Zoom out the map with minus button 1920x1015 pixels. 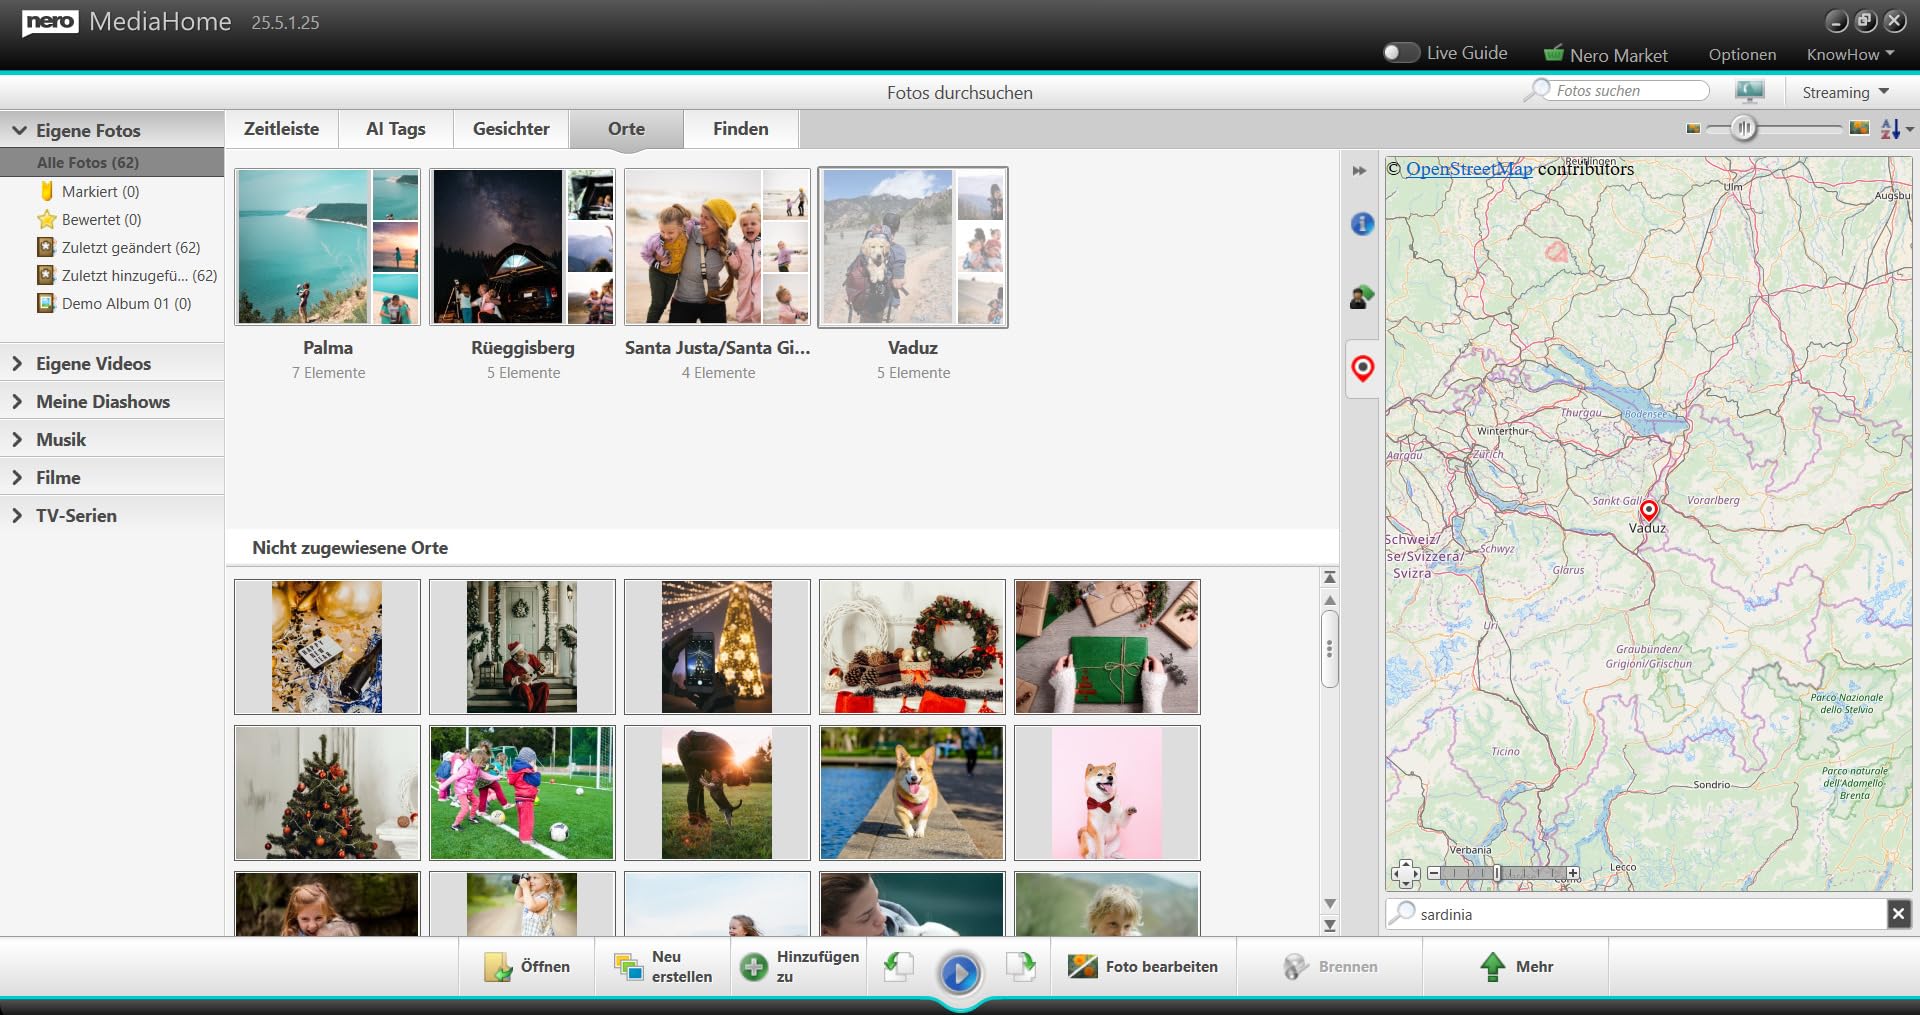point(1434,873)
